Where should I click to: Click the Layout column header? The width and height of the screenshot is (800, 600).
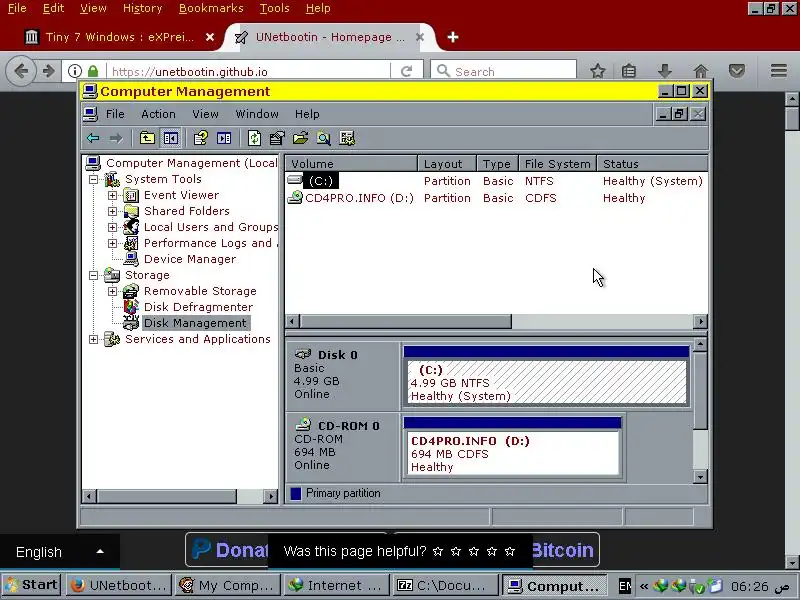[x=447, y=164]
